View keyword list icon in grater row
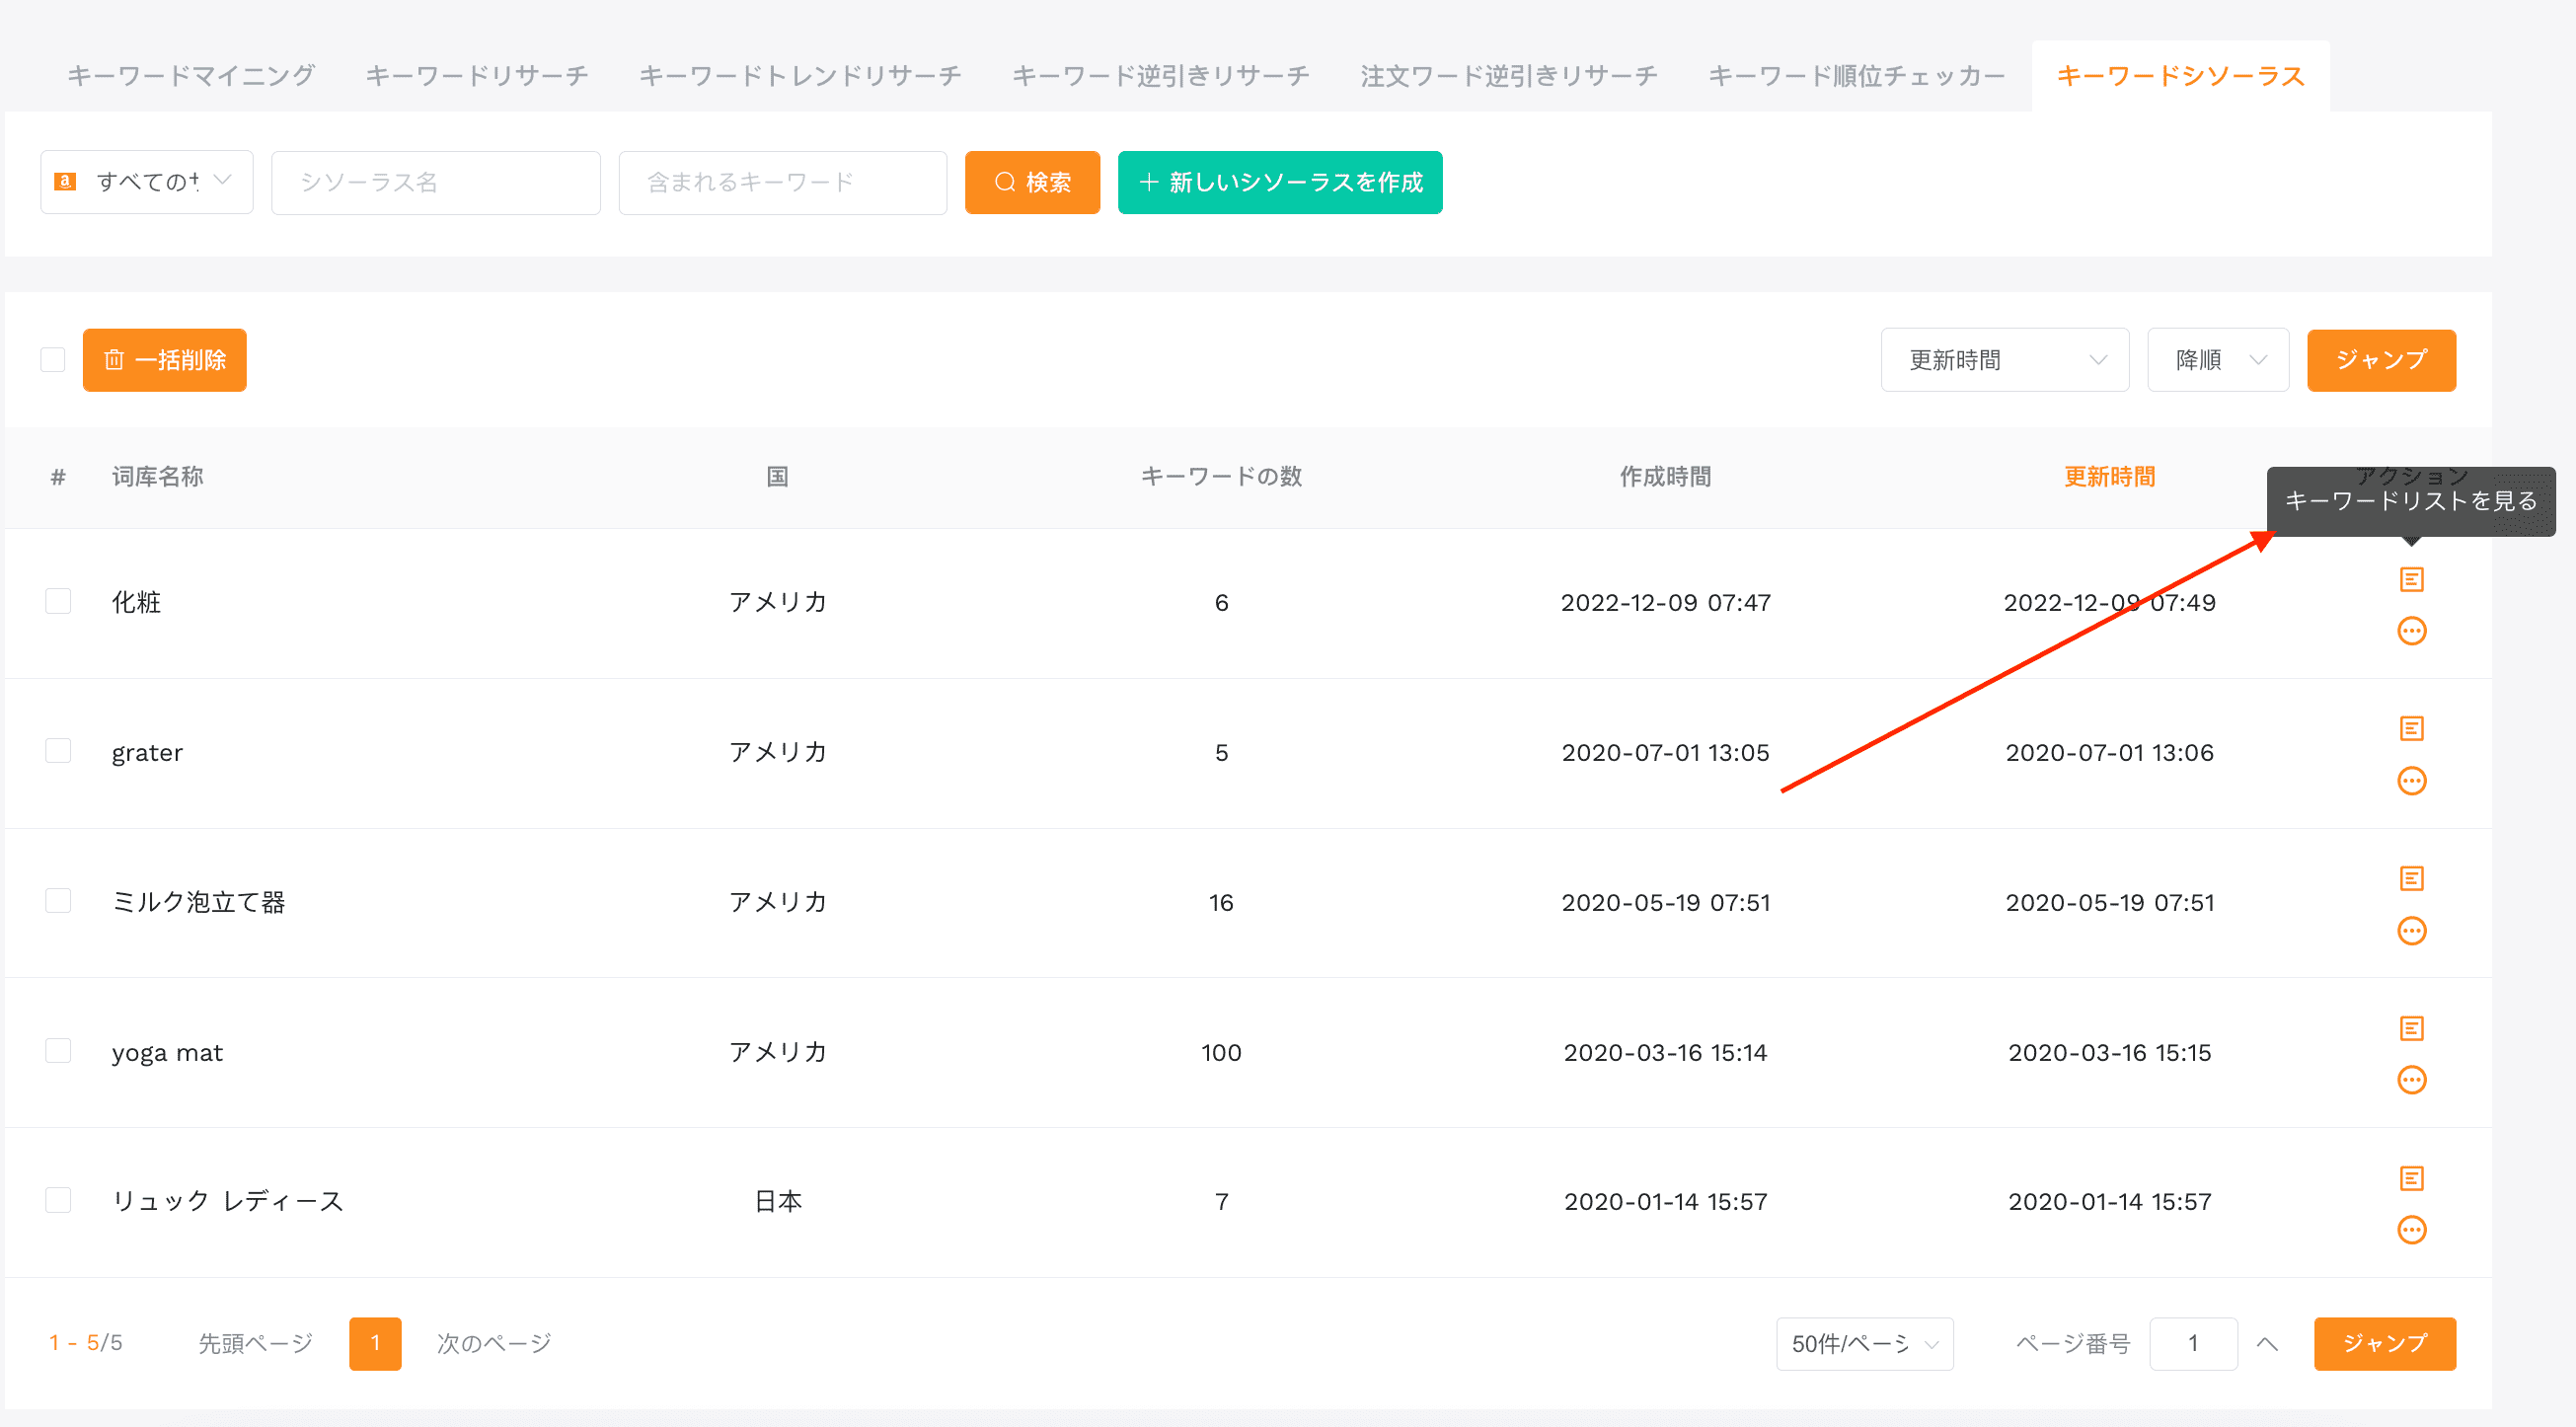 (2411, 728)
